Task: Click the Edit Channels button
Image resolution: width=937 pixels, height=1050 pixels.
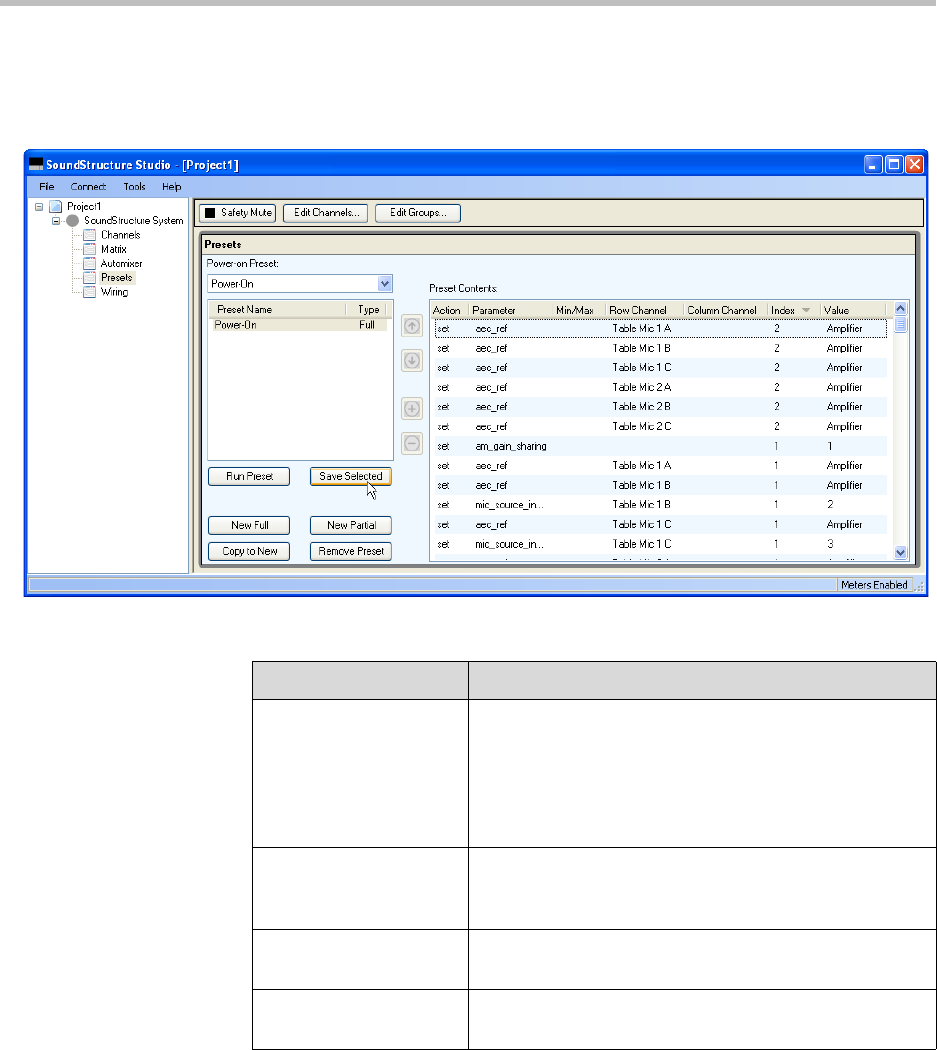Action: pos(326,213)
